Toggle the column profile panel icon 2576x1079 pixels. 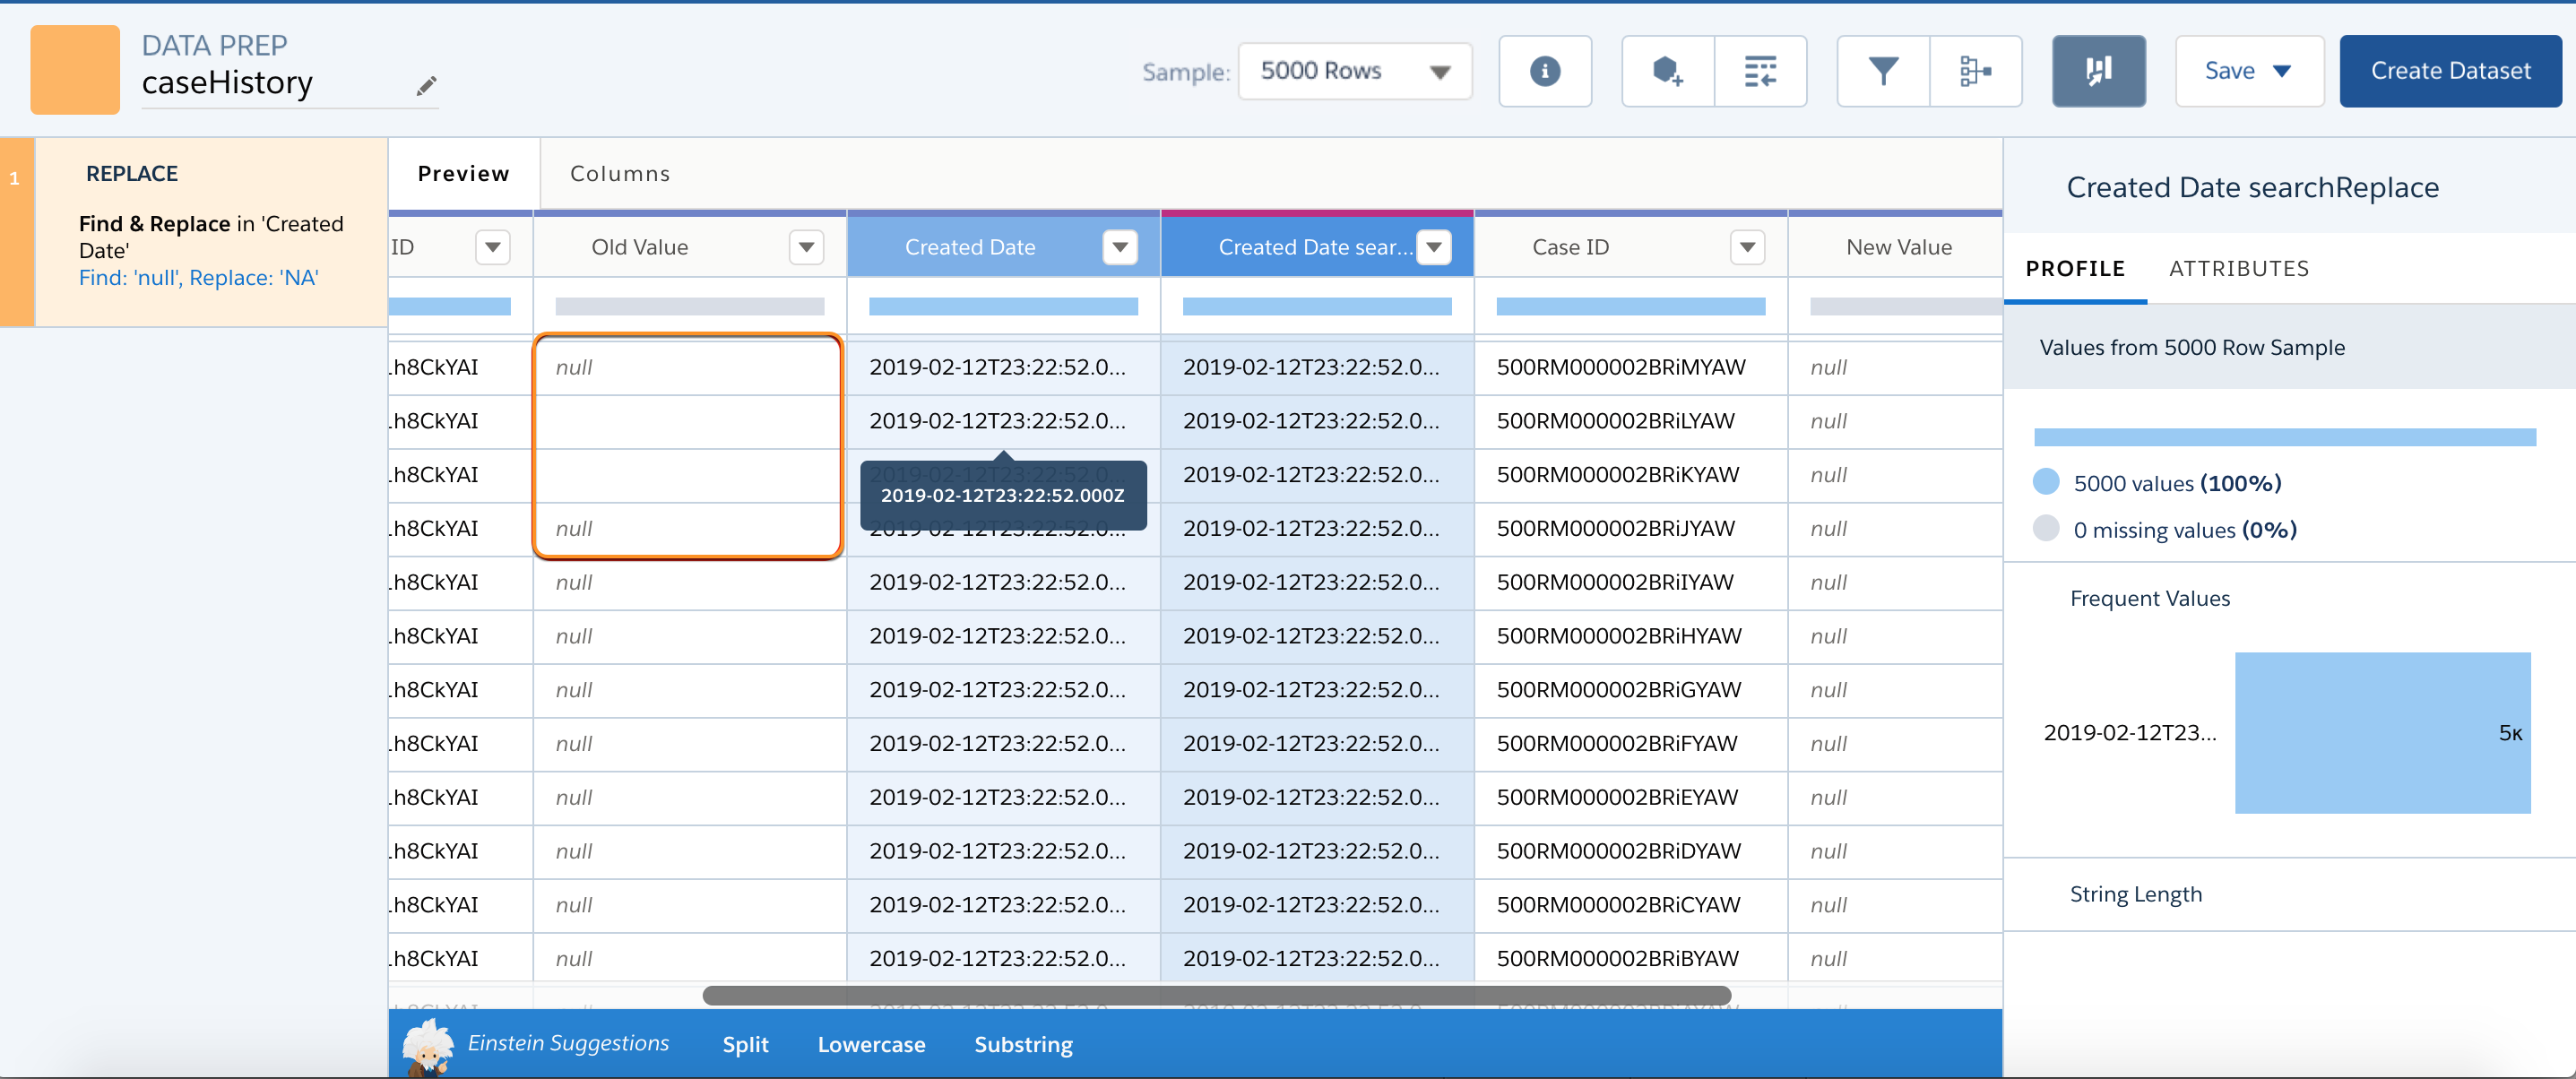pos(2099,71)
